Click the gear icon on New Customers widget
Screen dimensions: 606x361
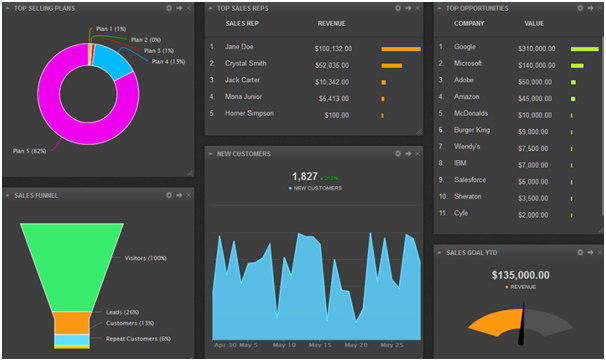(398, 154)
